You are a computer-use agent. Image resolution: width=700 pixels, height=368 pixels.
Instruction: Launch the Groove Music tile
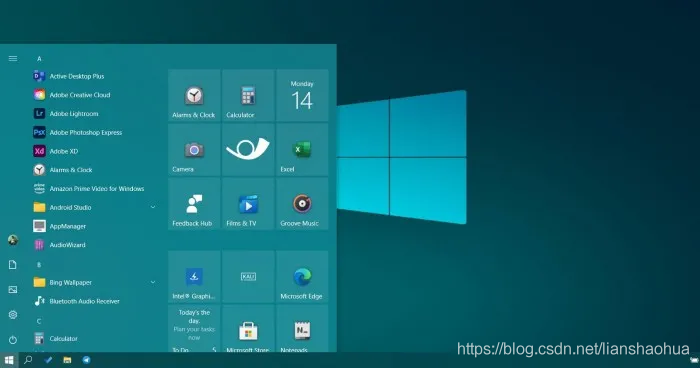302,204
